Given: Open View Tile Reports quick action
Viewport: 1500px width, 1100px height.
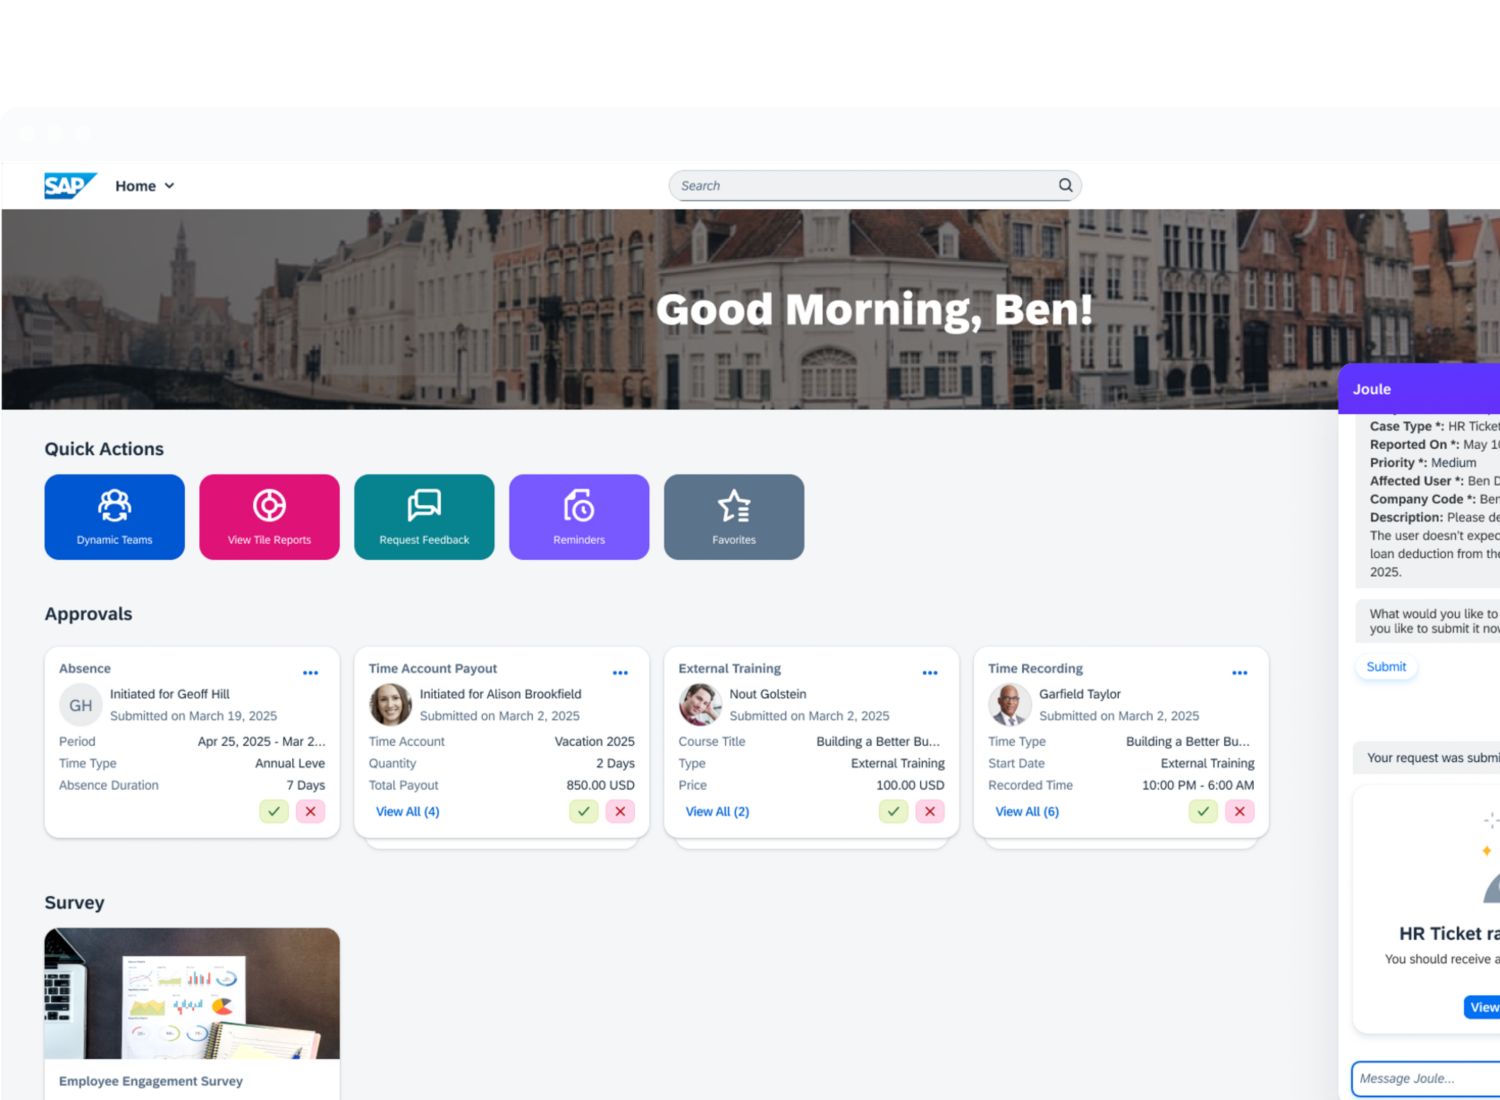Looking at the screenshot, I should (x=269, y=516).
